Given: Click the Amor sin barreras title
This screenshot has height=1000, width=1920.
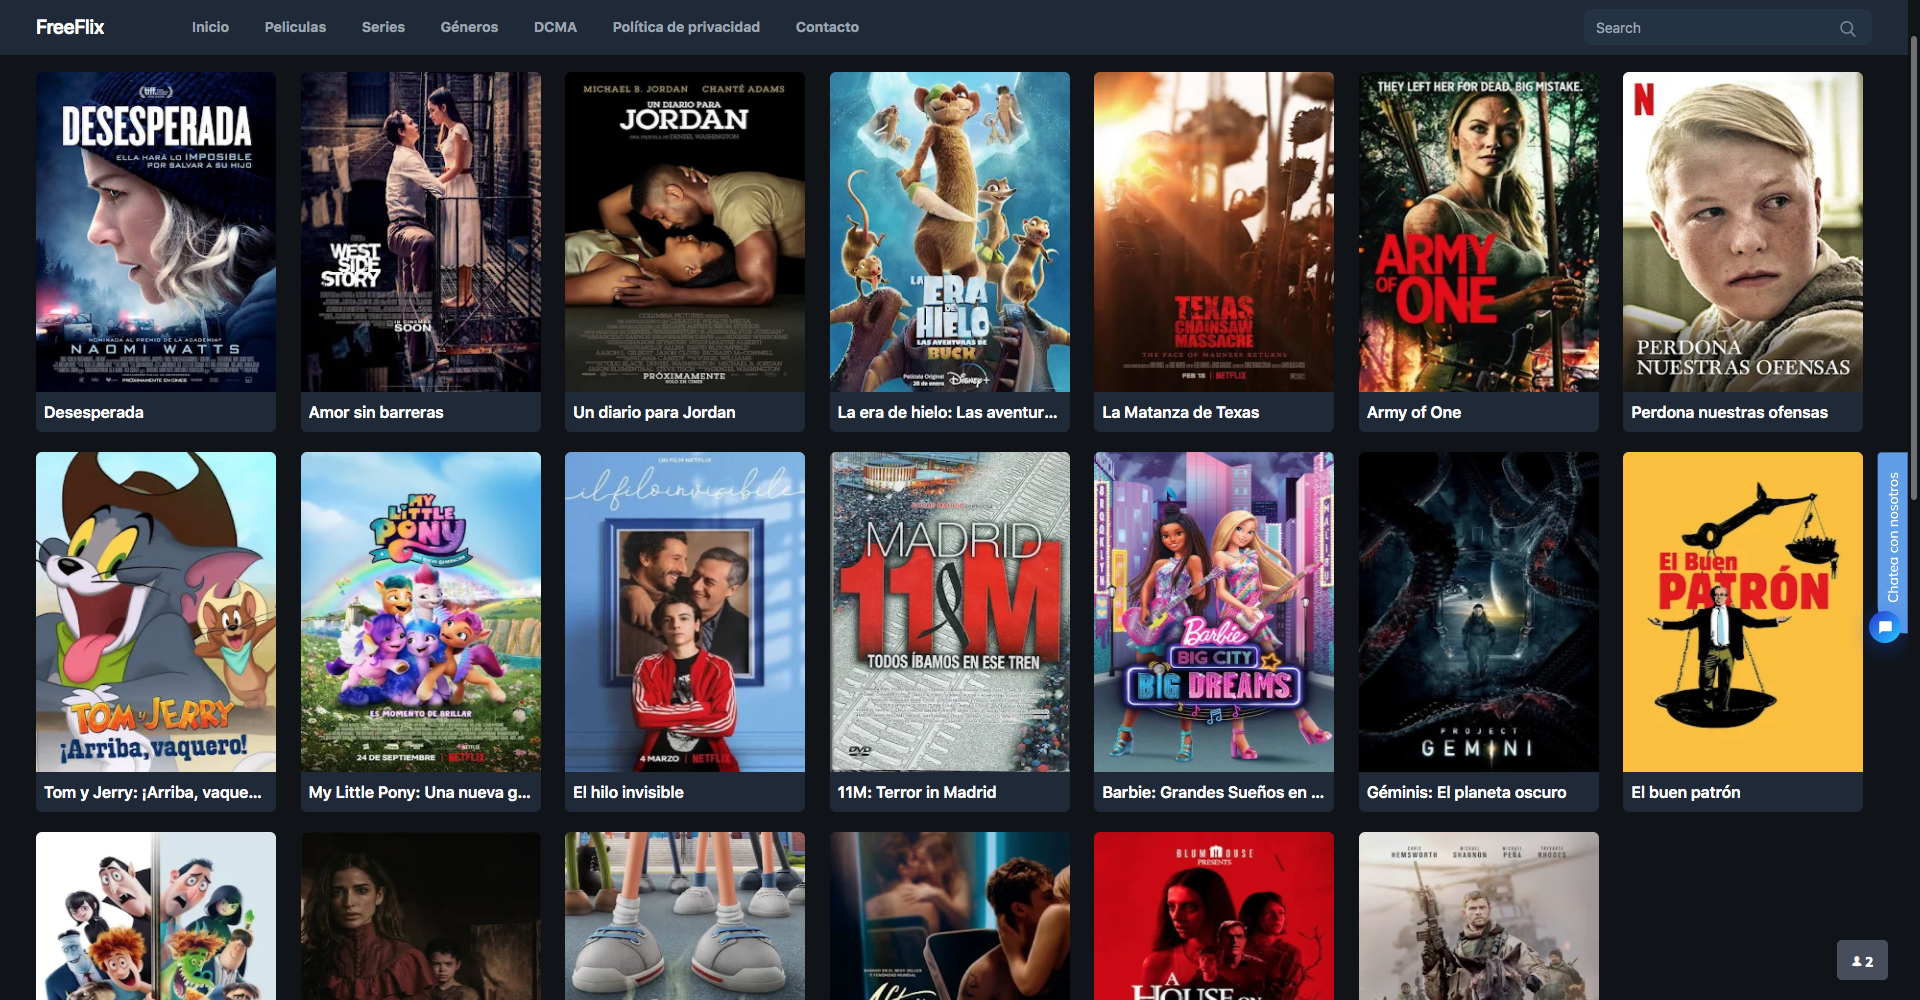Looking at the screenshot, I should click(x=376, y=412).
